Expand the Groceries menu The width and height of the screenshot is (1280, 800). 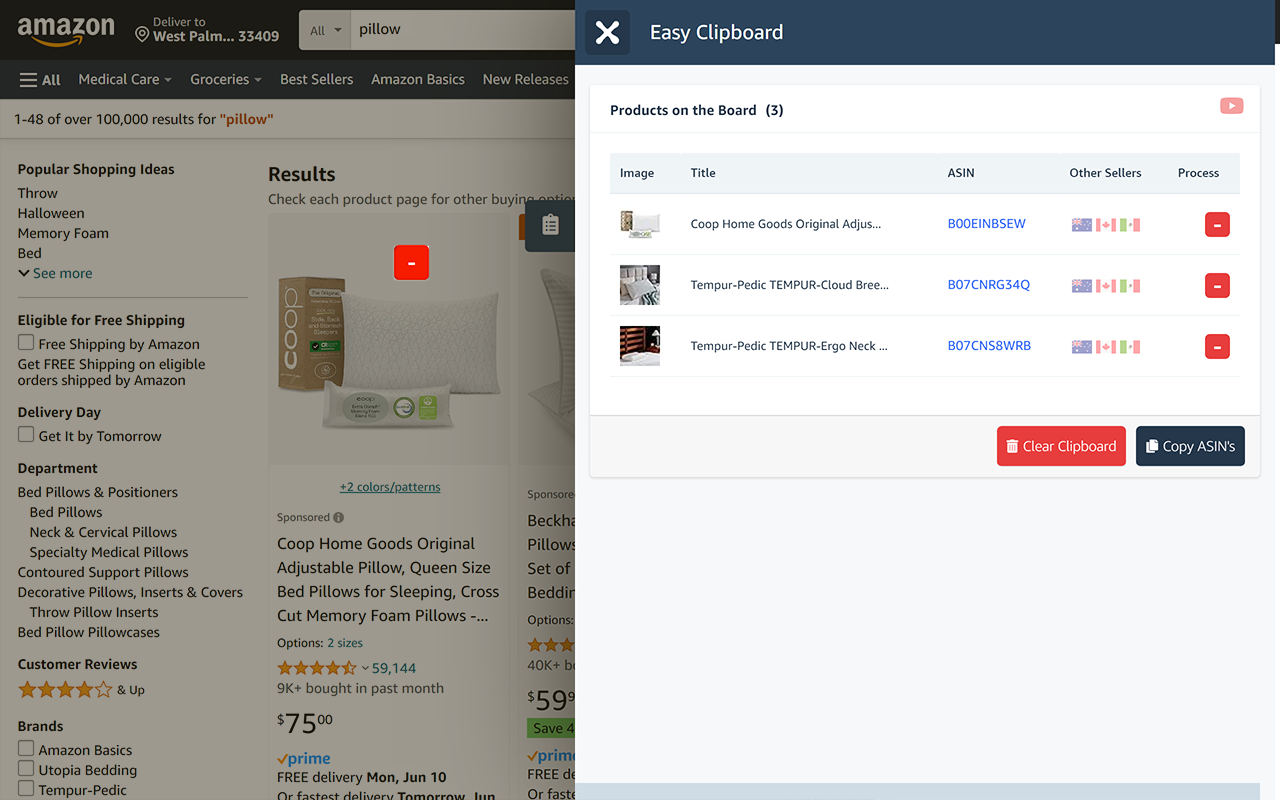tap(226, 80)
